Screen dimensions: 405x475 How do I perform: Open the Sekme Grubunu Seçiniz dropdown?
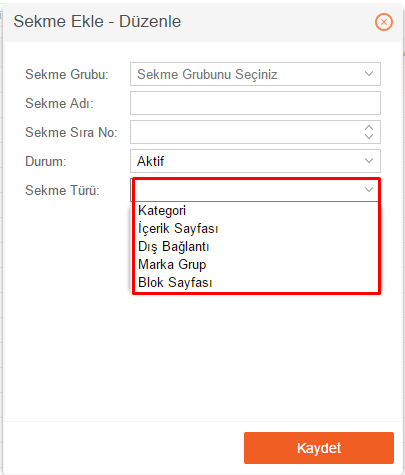pos(255,74)
